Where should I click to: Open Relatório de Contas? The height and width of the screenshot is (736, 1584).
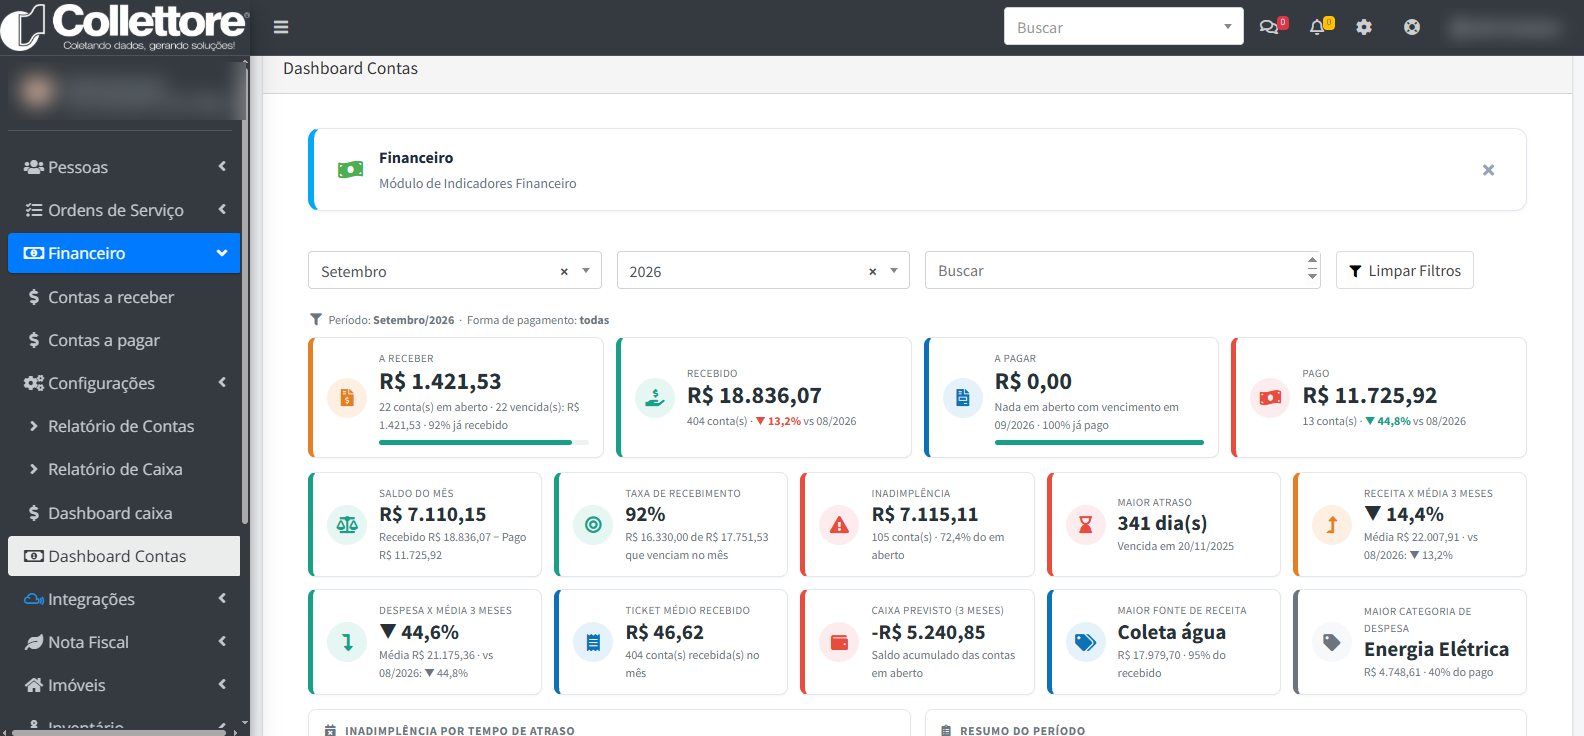point(124,426)
